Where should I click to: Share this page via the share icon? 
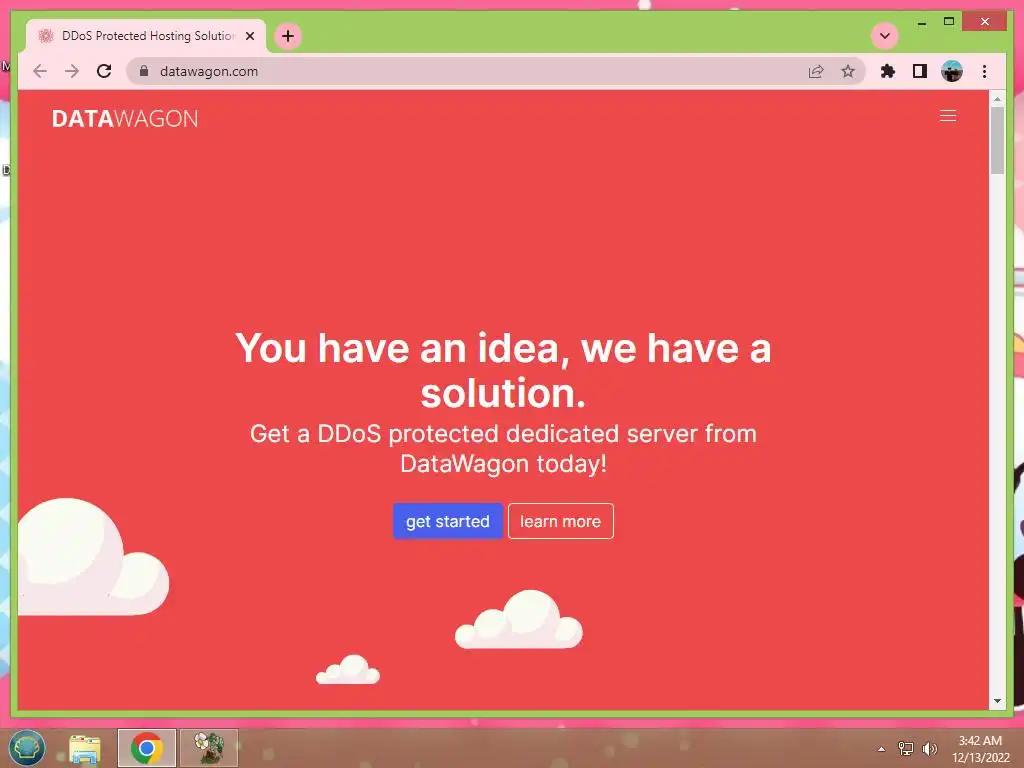pos(816,71)
